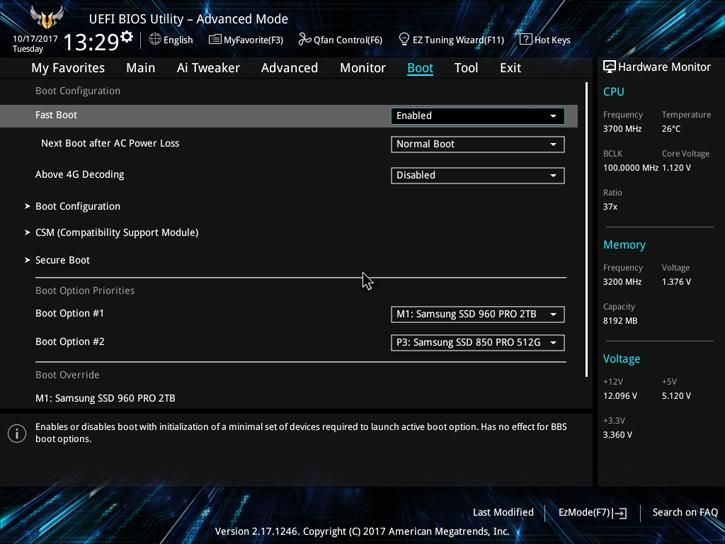Click the info icon beside the help text
The width and height of the screenshot is (725, 544).
[17, 434]
